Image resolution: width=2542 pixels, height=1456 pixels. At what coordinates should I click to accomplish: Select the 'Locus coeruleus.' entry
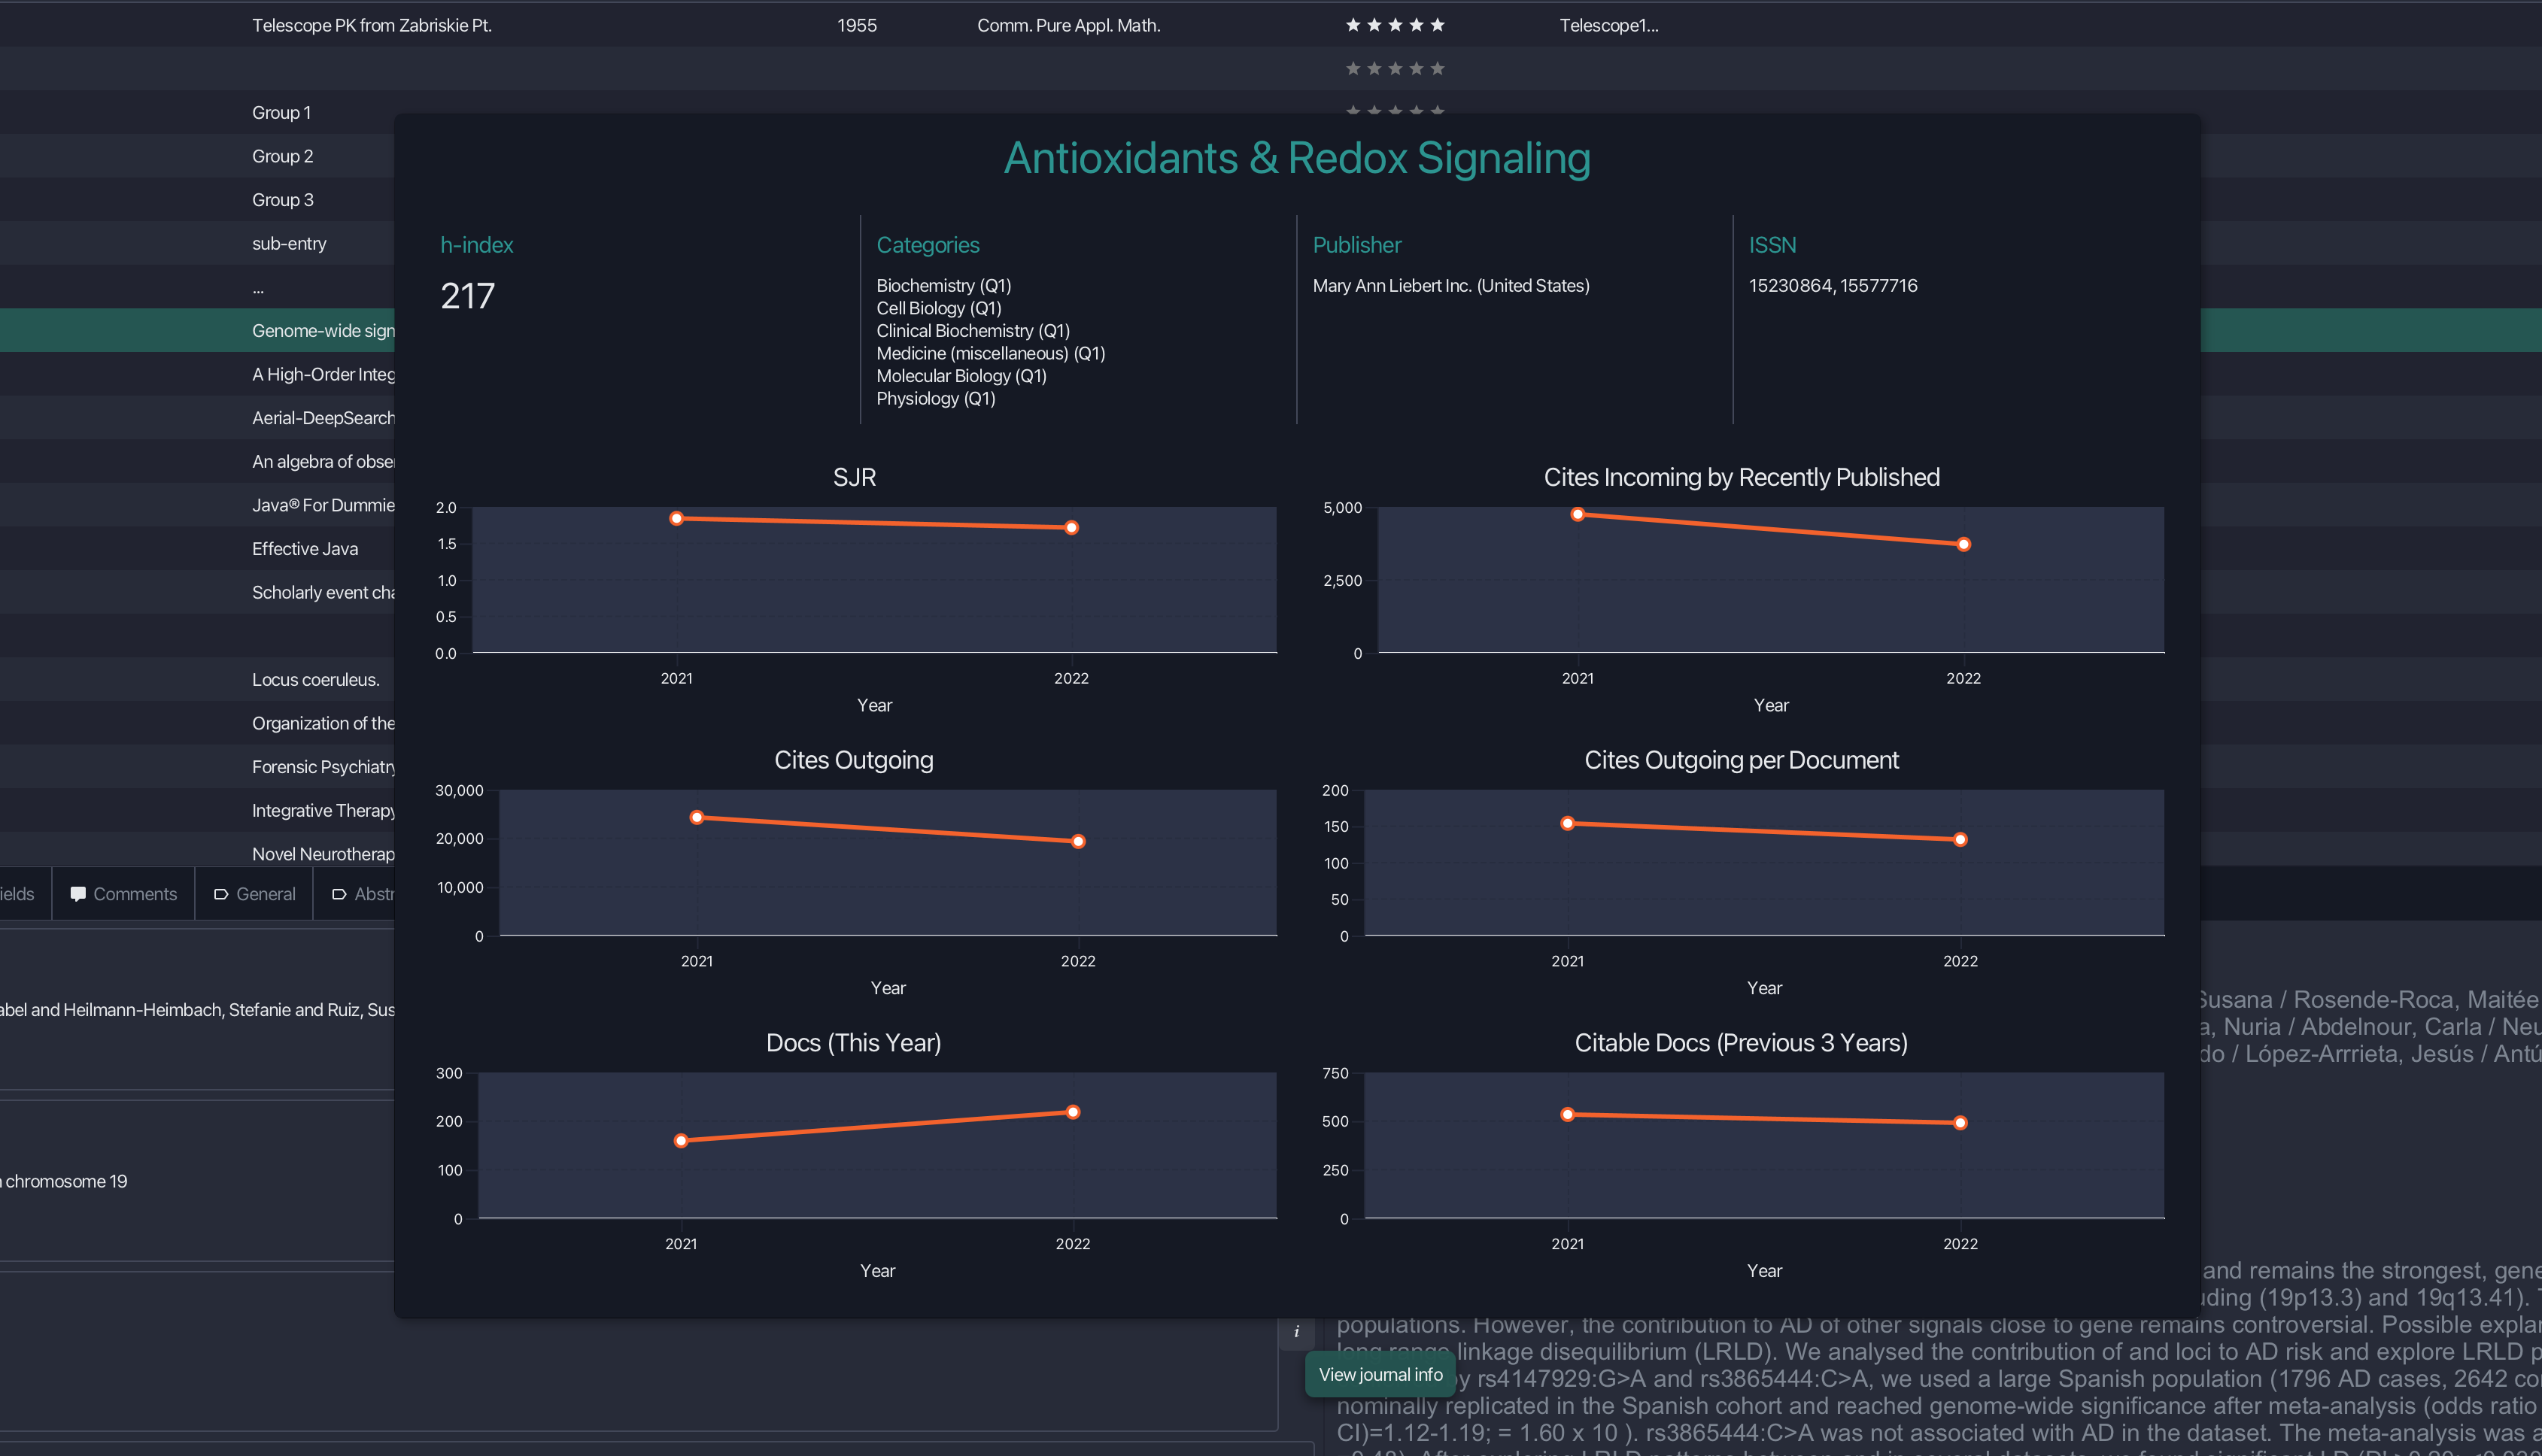(x=315, y=680)
